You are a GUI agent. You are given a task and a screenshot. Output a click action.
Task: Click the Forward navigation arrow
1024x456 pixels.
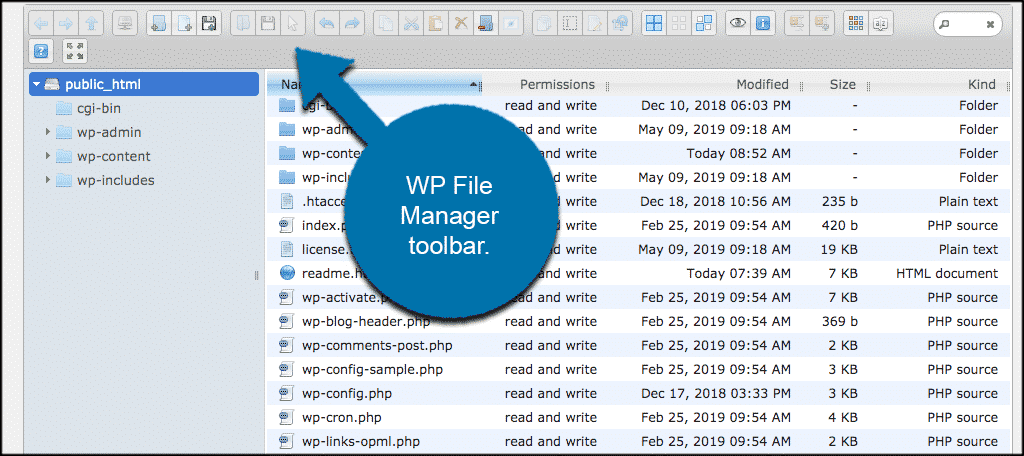coord(66,24)
